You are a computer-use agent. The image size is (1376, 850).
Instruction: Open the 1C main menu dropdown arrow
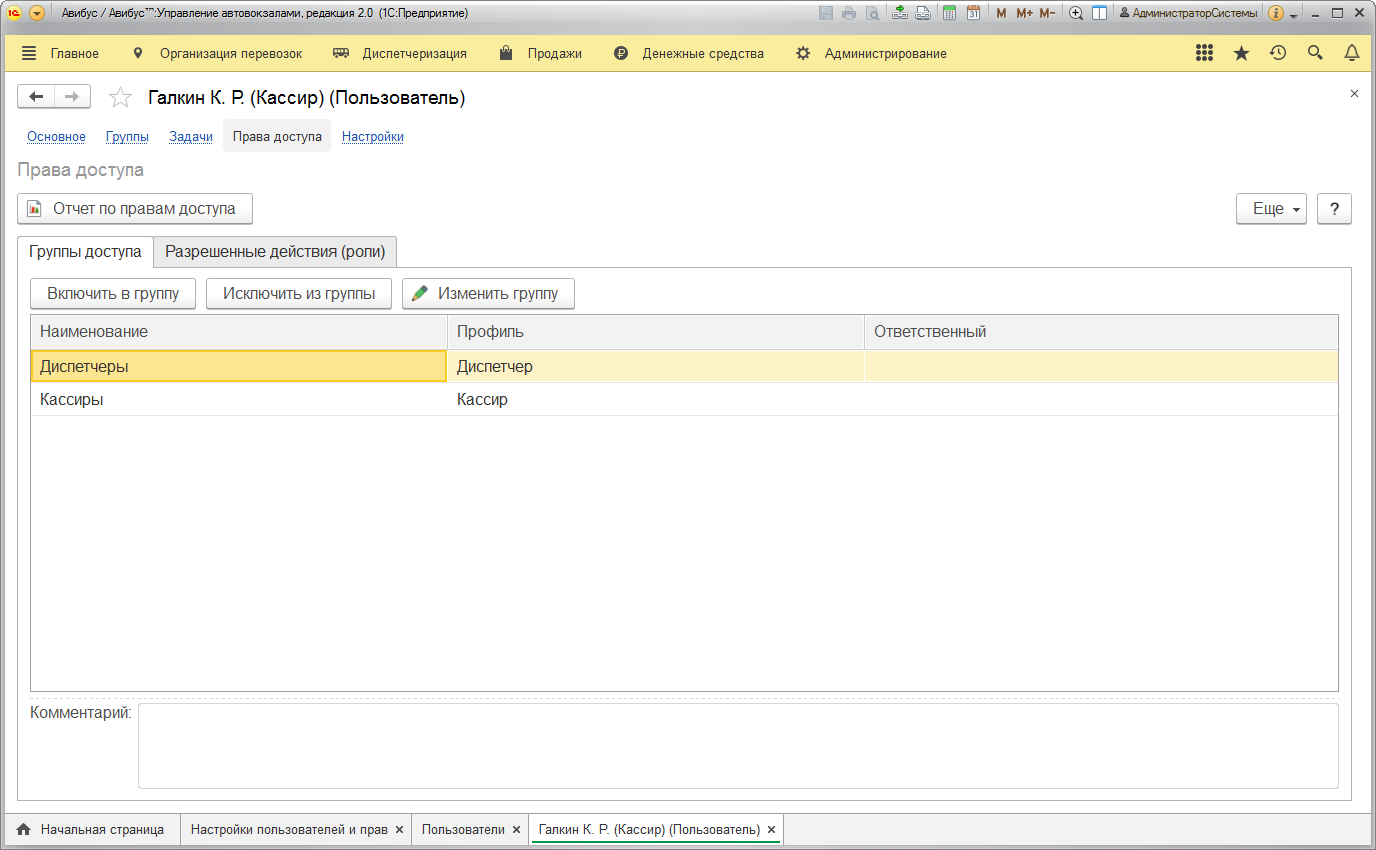(37, 13)
